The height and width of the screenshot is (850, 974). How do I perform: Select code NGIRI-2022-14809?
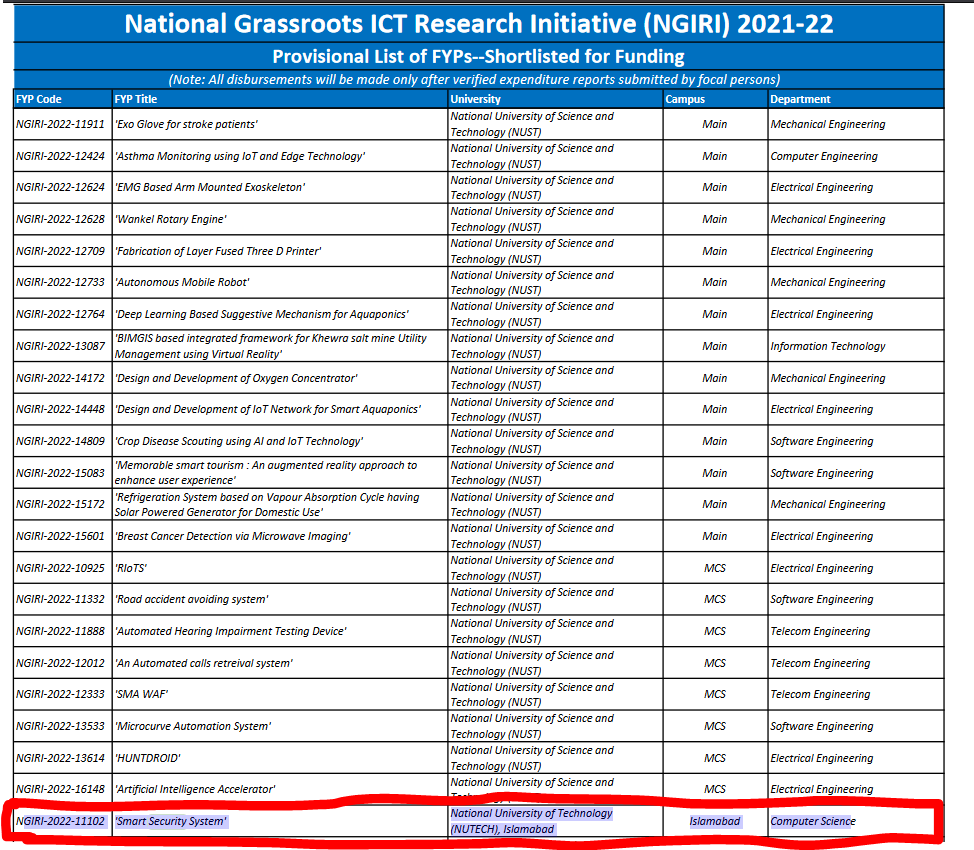point(60,441)
